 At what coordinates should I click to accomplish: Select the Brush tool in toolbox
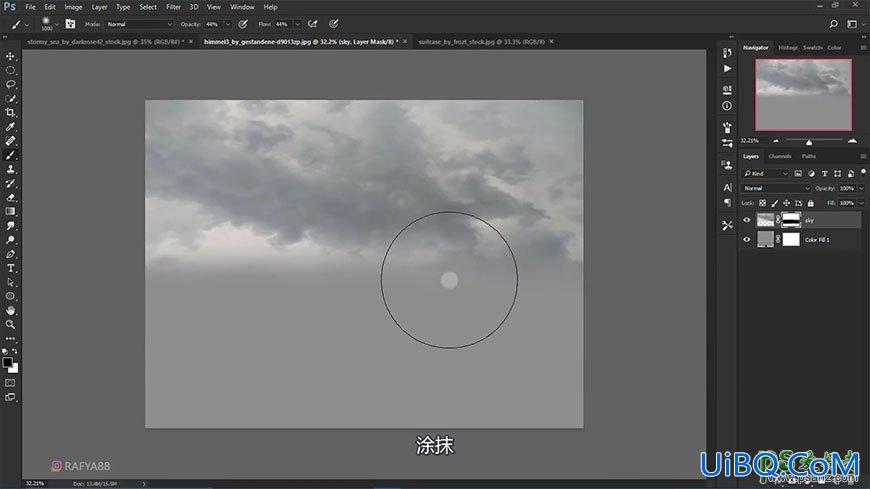click(x=10, y=155)
